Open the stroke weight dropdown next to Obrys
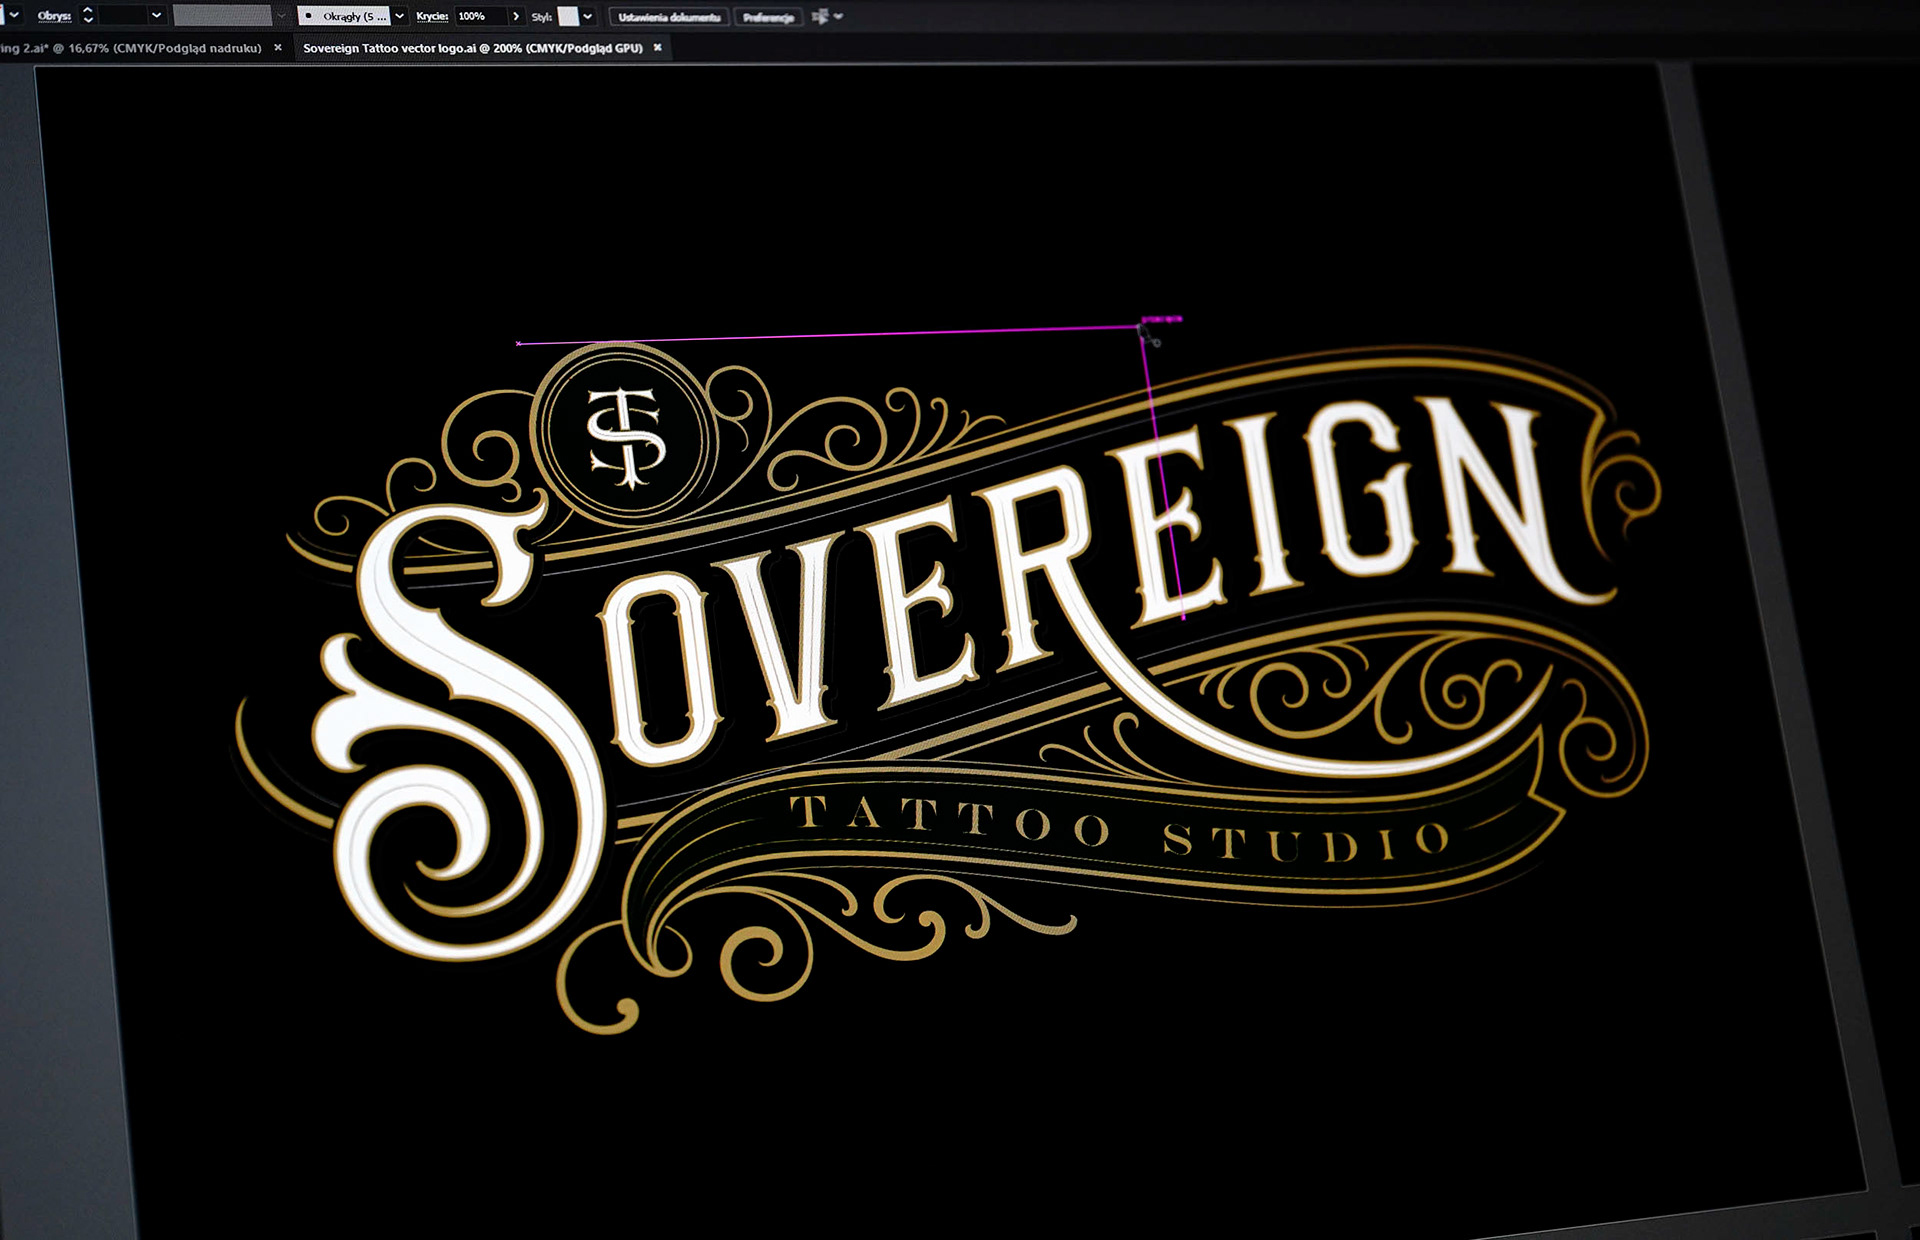 [156, 15]
